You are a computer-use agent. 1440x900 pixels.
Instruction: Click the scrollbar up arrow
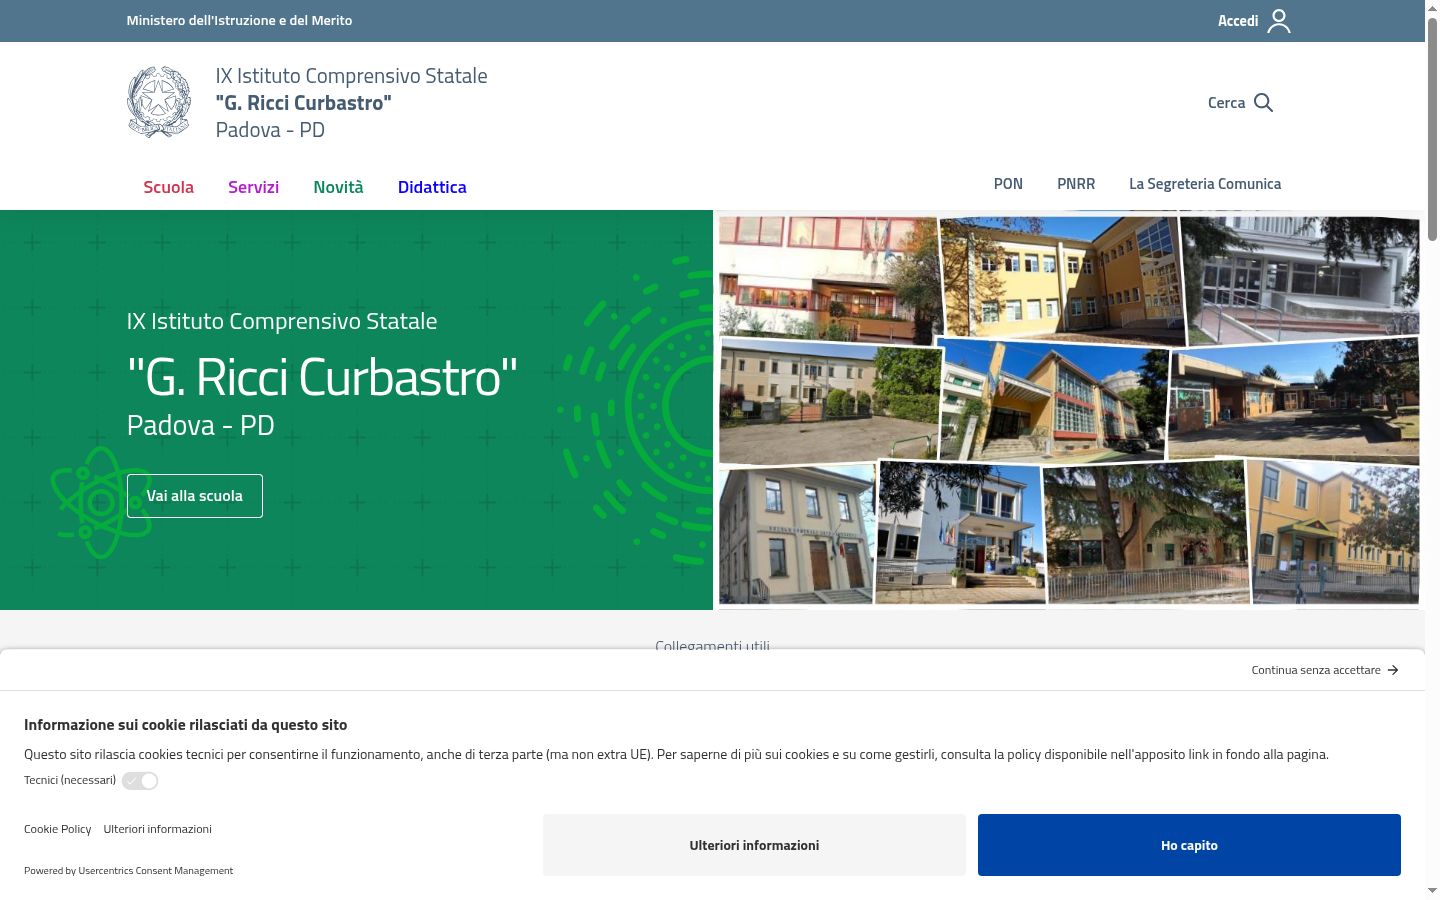(x=1432, y=7)
